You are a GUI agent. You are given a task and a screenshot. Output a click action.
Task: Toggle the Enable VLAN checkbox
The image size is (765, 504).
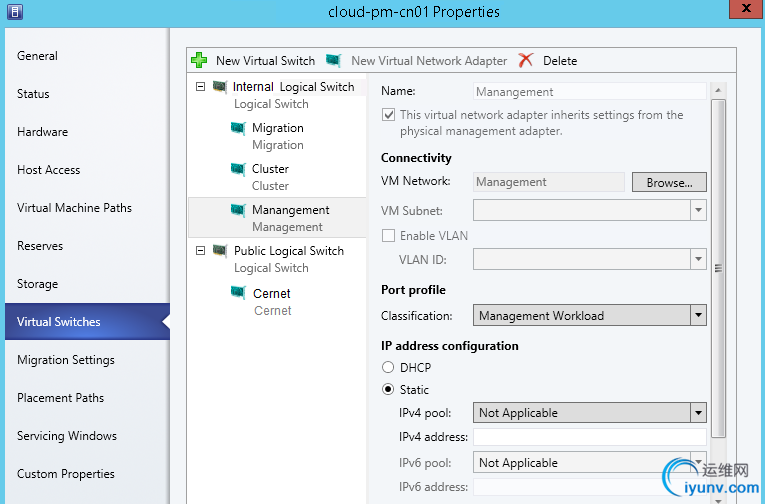pyautogui.click(x=389, y=236)
